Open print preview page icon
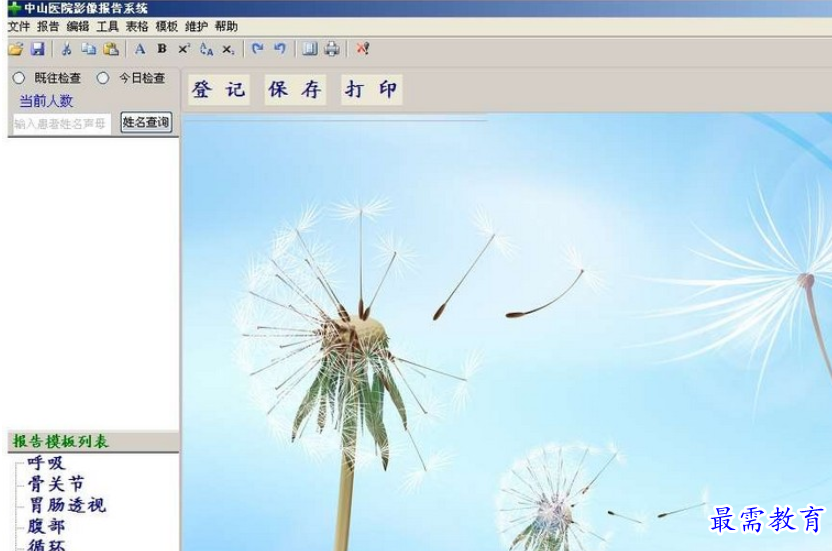This screenshot has height=551, width=832. coord(310,49)
